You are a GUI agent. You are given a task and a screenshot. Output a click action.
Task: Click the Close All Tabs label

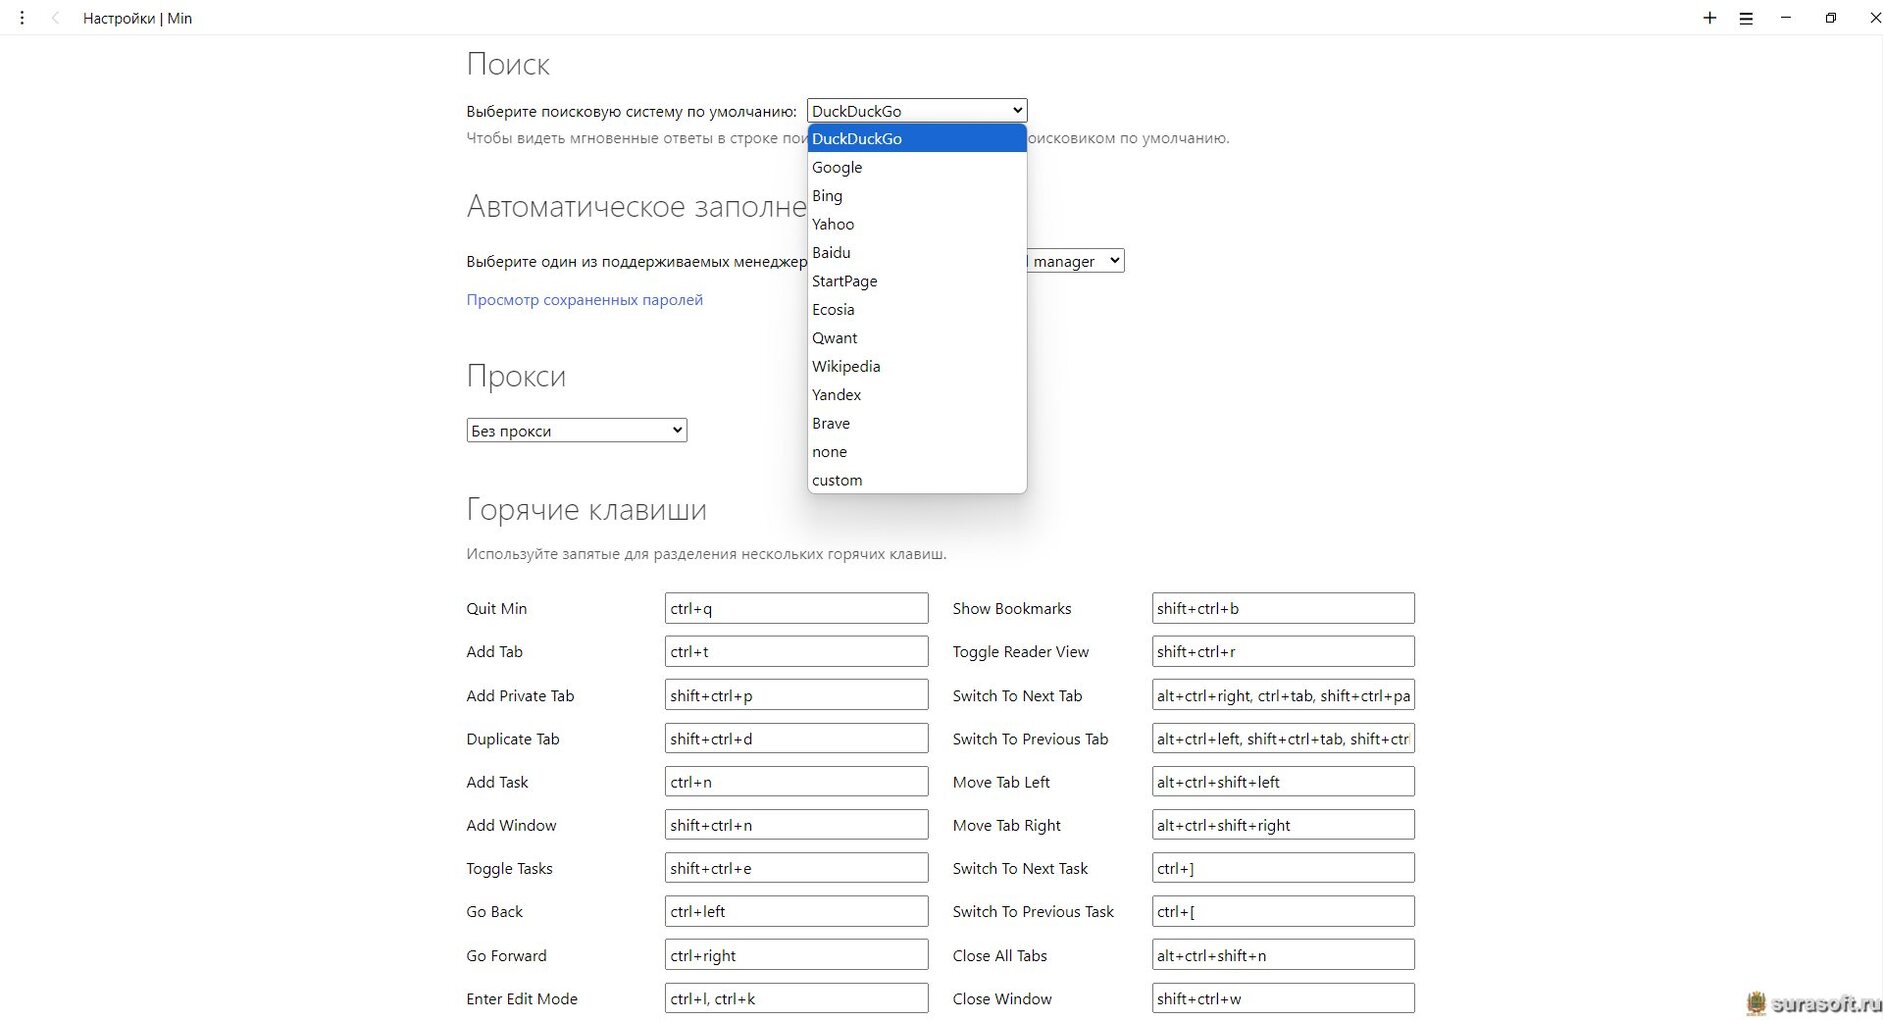(1000, 955)
